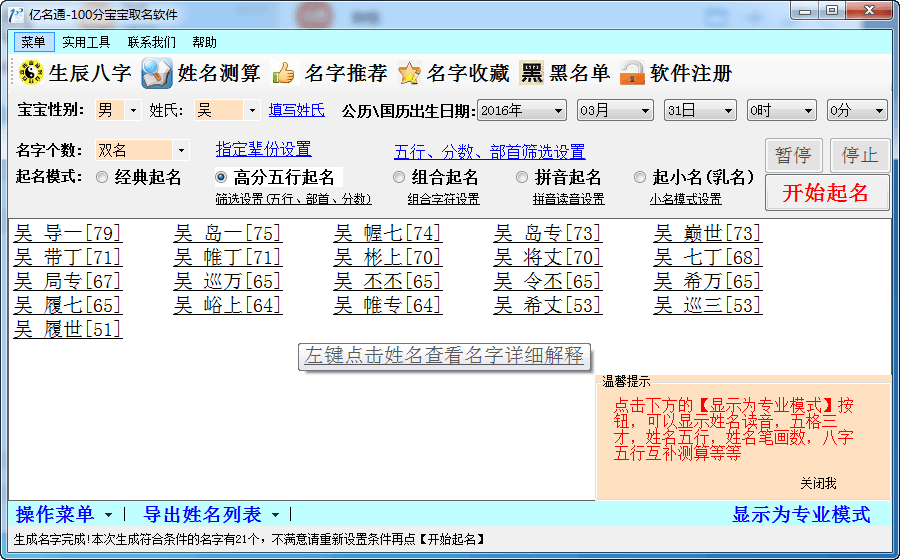Click 关闭我 to dismiss the tip

tap(817, 483)
